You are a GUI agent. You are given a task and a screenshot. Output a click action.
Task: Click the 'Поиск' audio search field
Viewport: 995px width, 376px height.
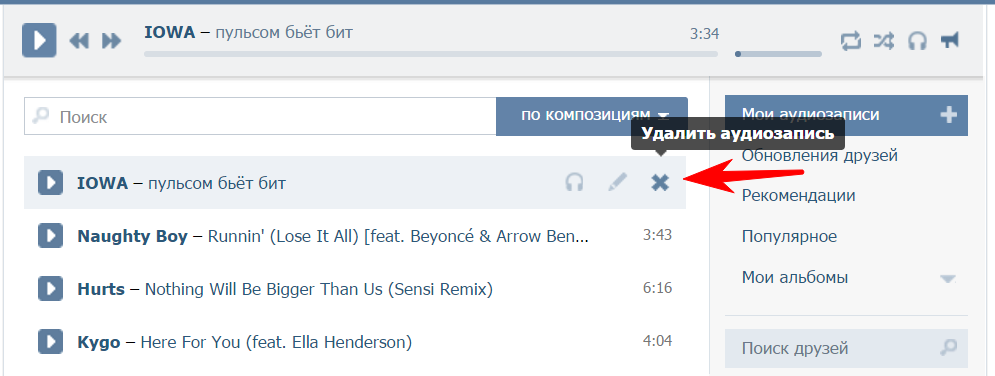[x=260, y=116]
